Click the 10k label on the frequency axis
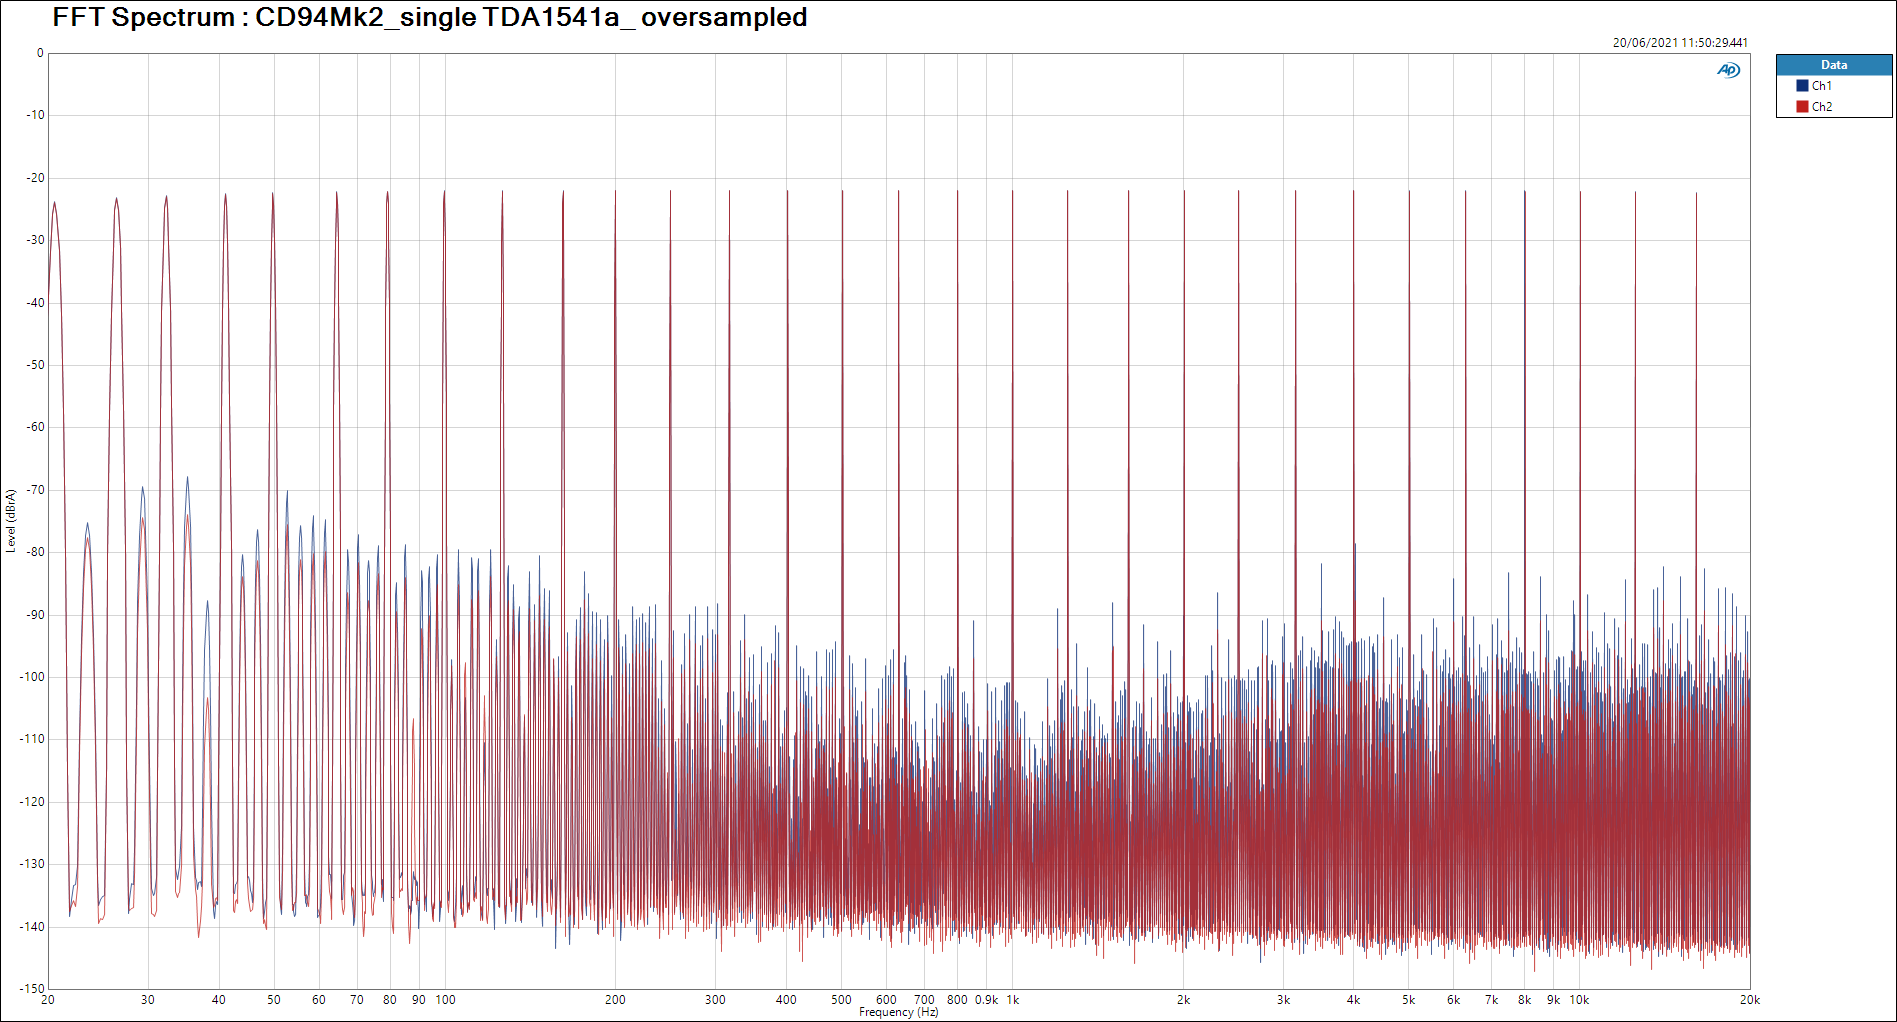The width and height of the screenshot is (1897, 1022). 1579,1000
